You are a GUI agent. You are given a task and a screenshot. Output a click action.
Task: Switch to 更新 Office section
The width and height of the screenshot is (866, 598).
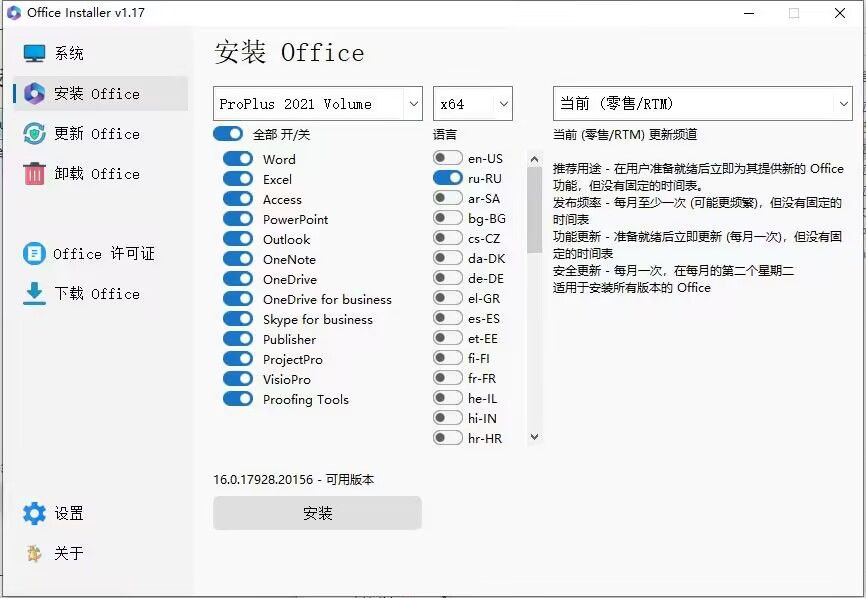coord(97,134)
